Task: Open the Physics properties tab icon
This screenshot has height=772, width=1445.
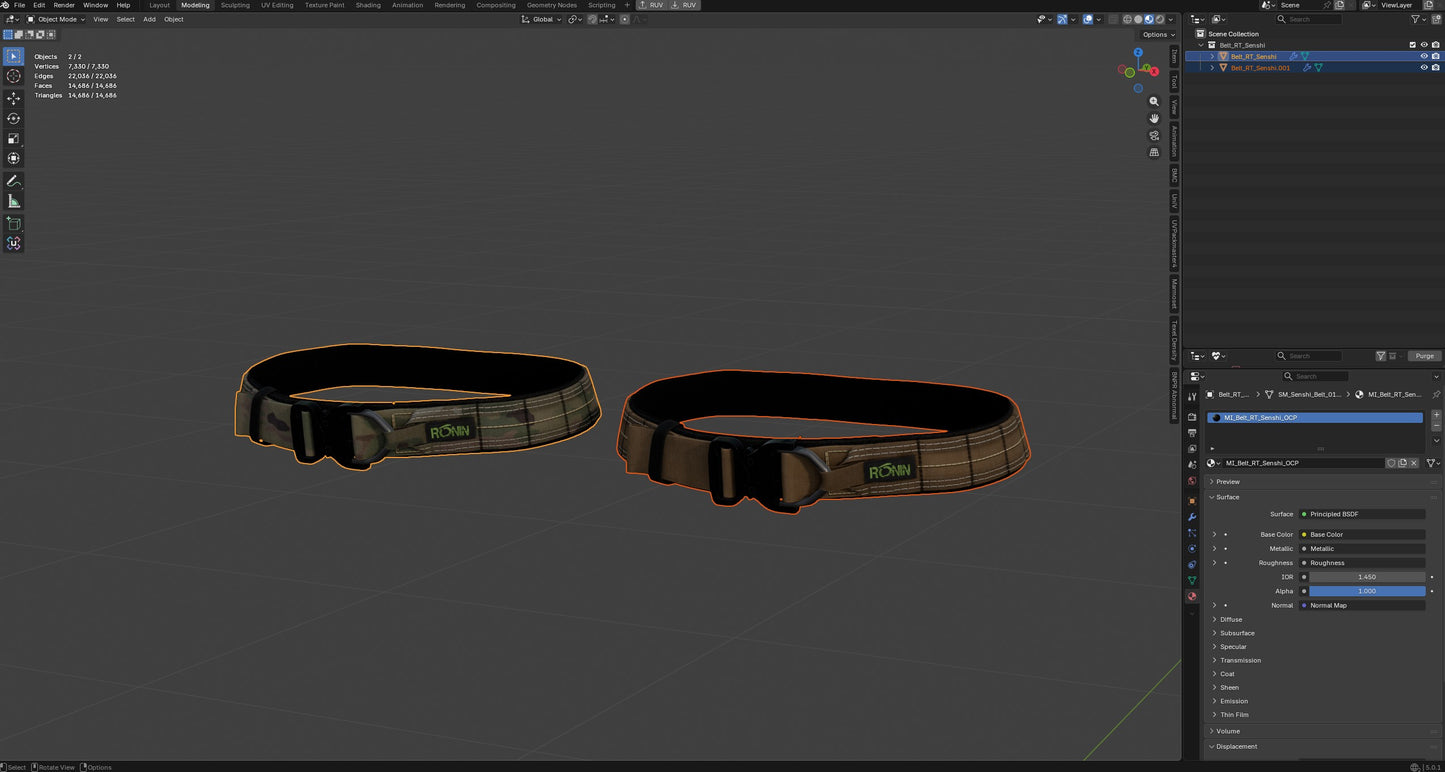Action: point(1192,549)
